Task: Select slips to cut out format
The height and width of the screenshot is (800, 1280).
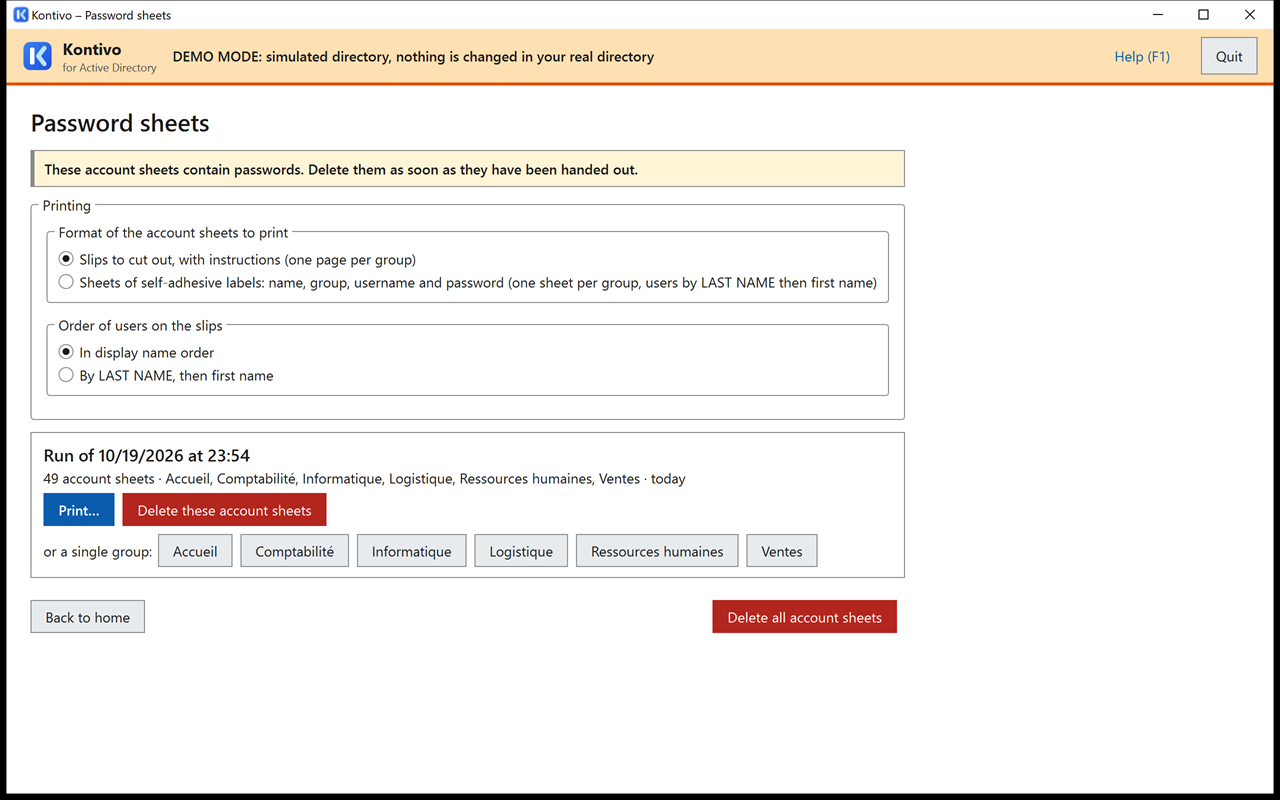Action: pos(66,259)
